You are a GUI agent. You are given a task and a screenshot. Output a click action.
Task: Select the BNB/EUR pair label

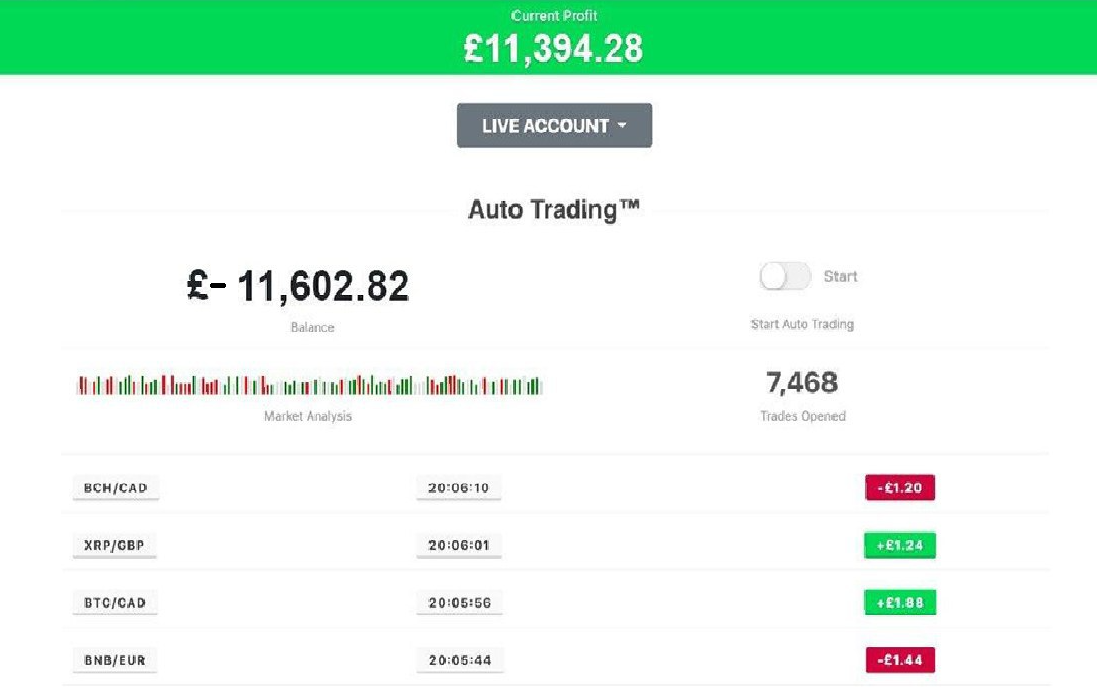point(116,660)
